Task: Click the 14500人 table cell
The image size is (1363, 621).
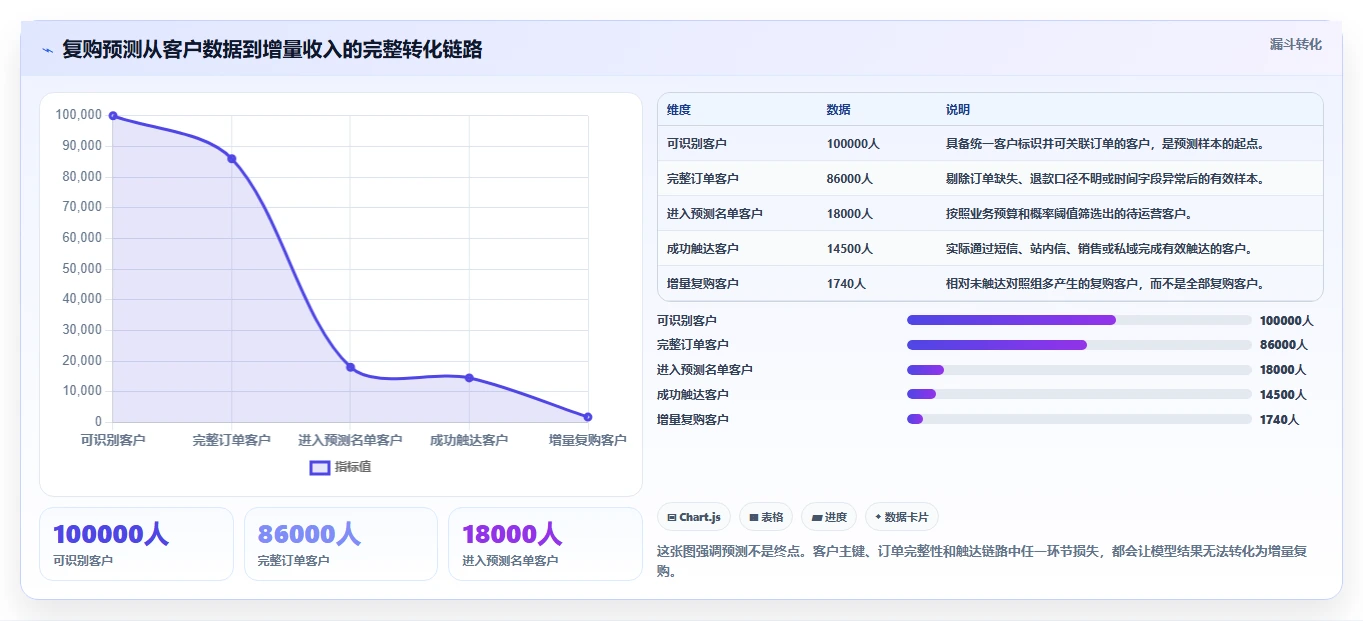Action: coord(850,249)
